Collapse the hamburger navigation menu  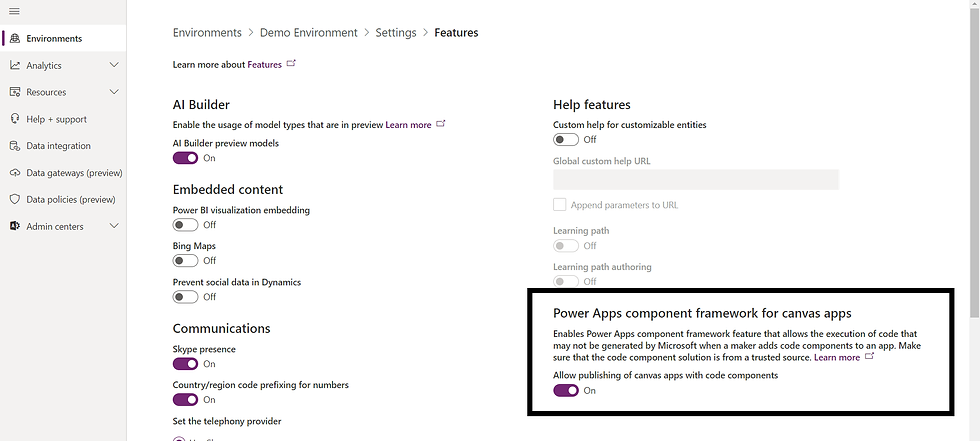pyautogui.click(x=14, y=12)
